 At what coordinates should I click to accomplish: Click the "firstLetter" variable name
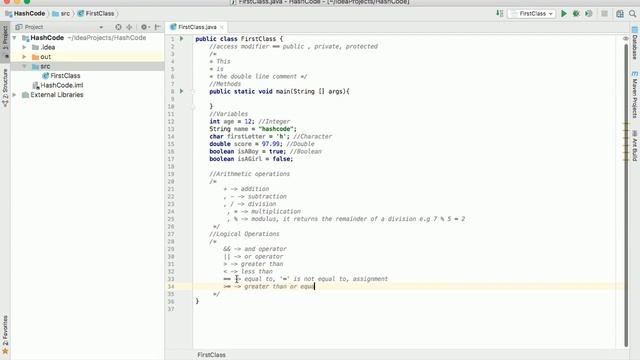[246, 136]
